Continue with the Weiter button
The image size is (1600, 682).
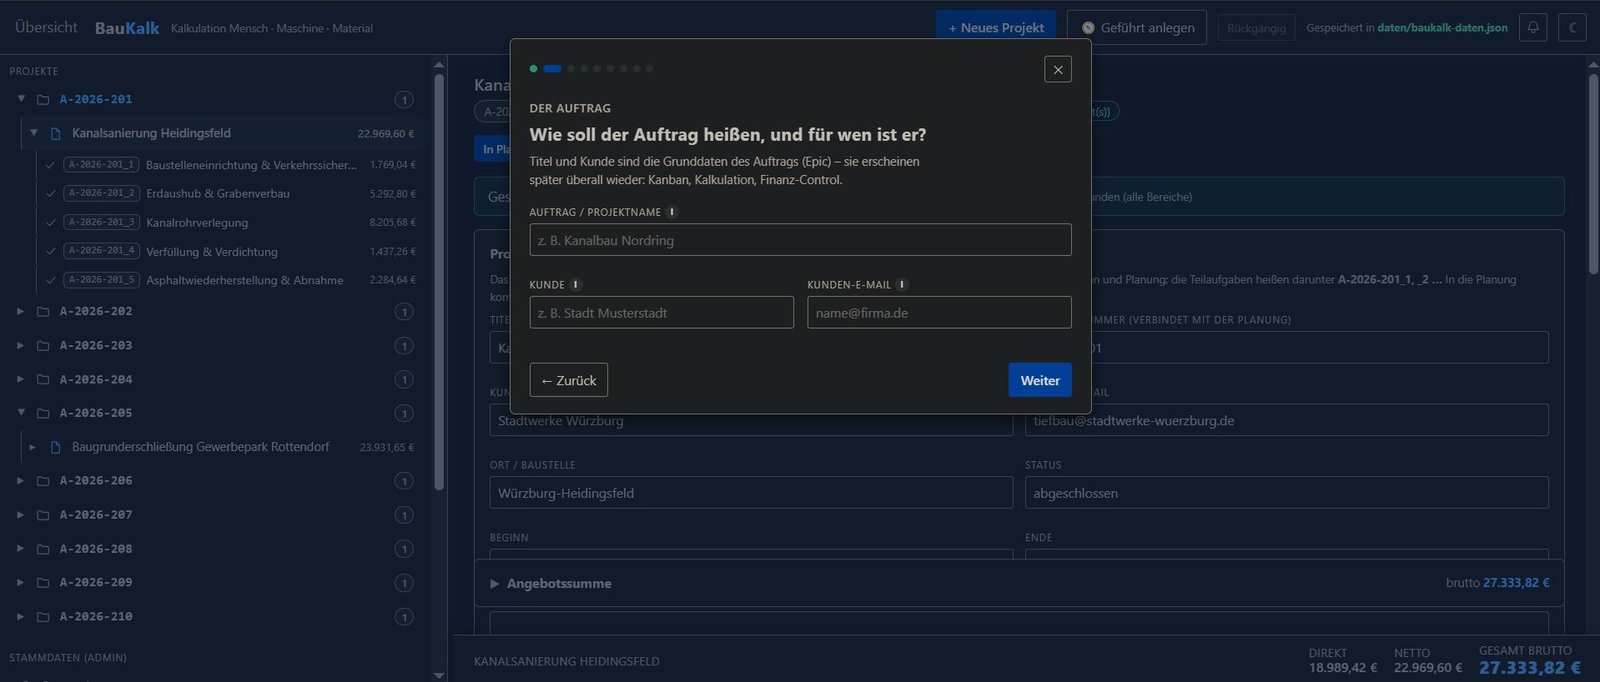(1040, 380)
